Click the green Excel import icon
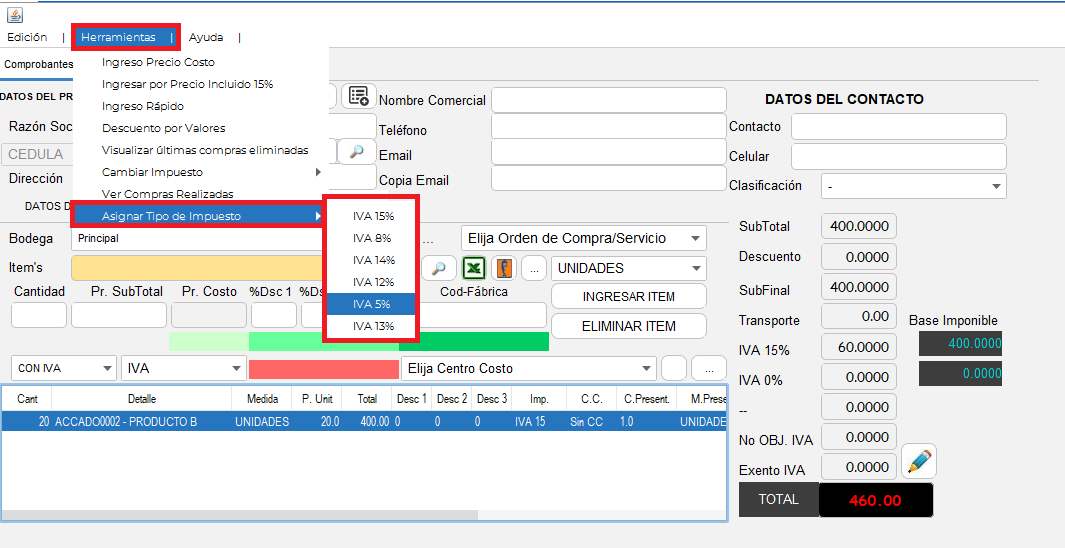This screenshot has height=548, width=1065. click(x=473, y=268)
